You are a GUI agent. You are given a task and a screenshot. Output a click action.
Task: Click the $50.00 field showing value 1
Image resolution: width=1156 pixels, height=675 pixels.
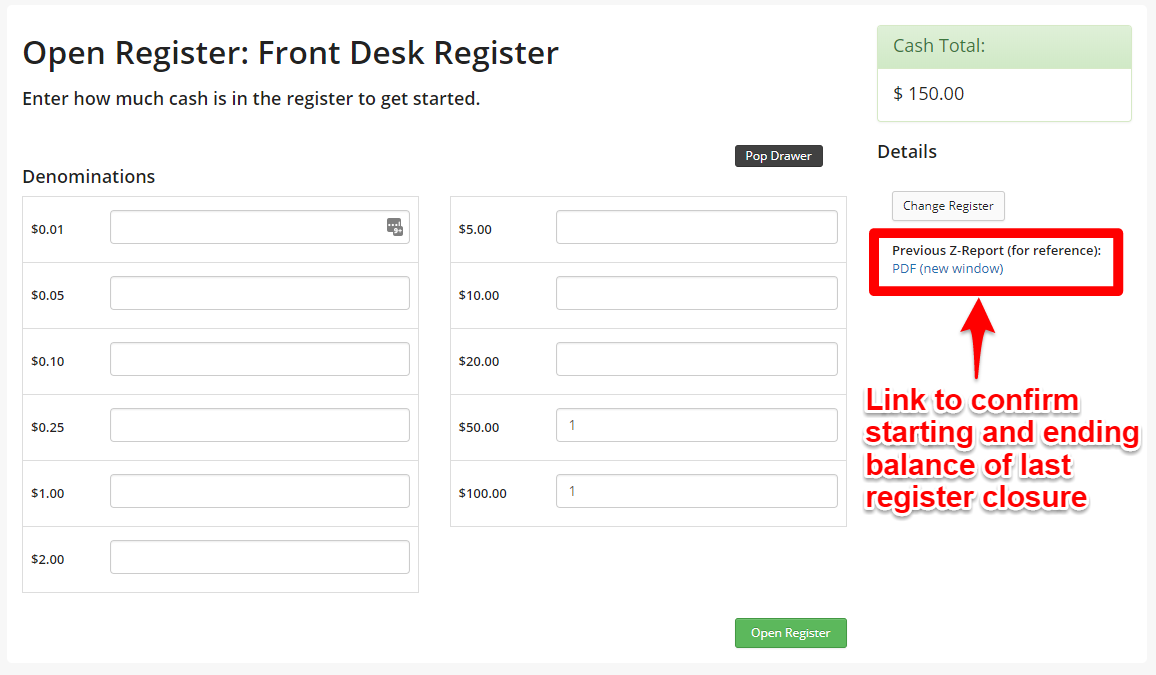pyautogui.click(x=696, y=425)
